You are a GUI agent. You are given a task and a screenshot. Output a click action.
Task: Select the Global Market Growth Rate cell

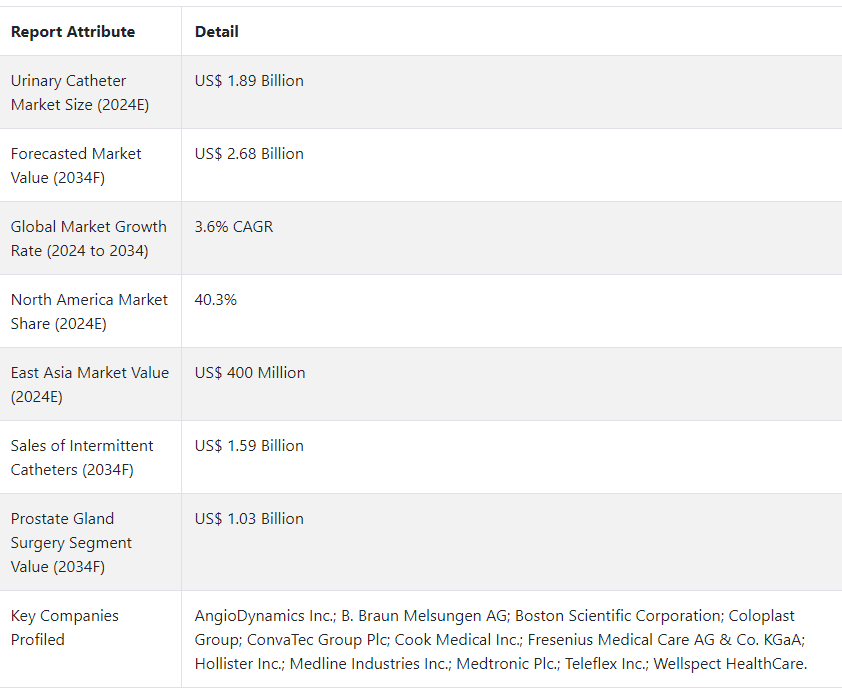point(88,238)
